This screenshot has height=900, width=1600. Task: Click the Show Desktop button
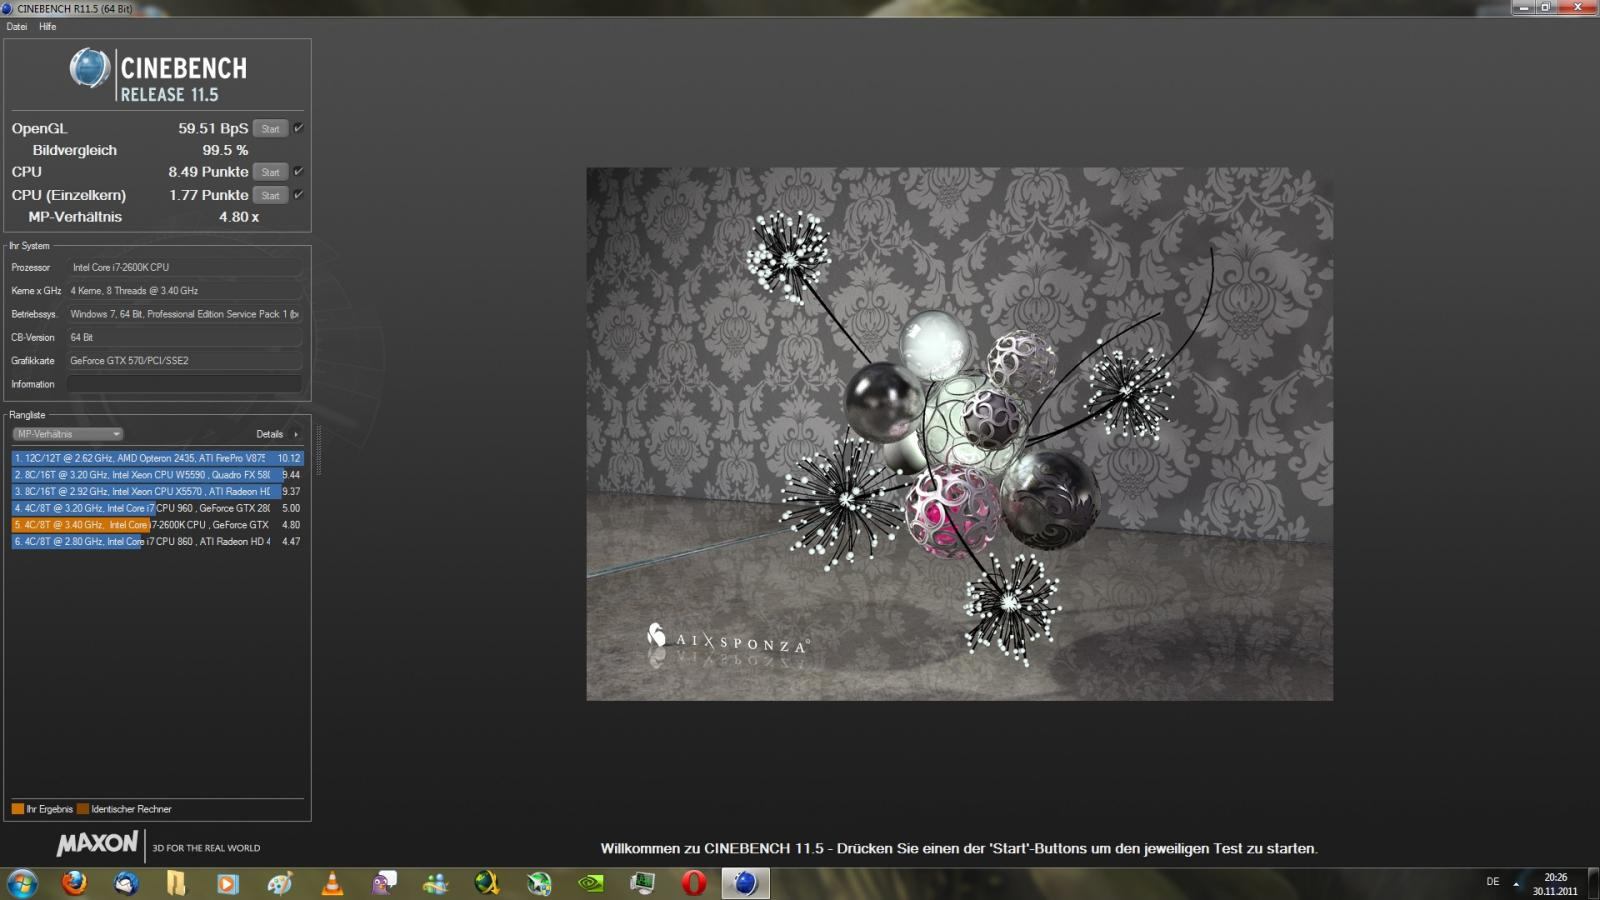(1593, 884)
